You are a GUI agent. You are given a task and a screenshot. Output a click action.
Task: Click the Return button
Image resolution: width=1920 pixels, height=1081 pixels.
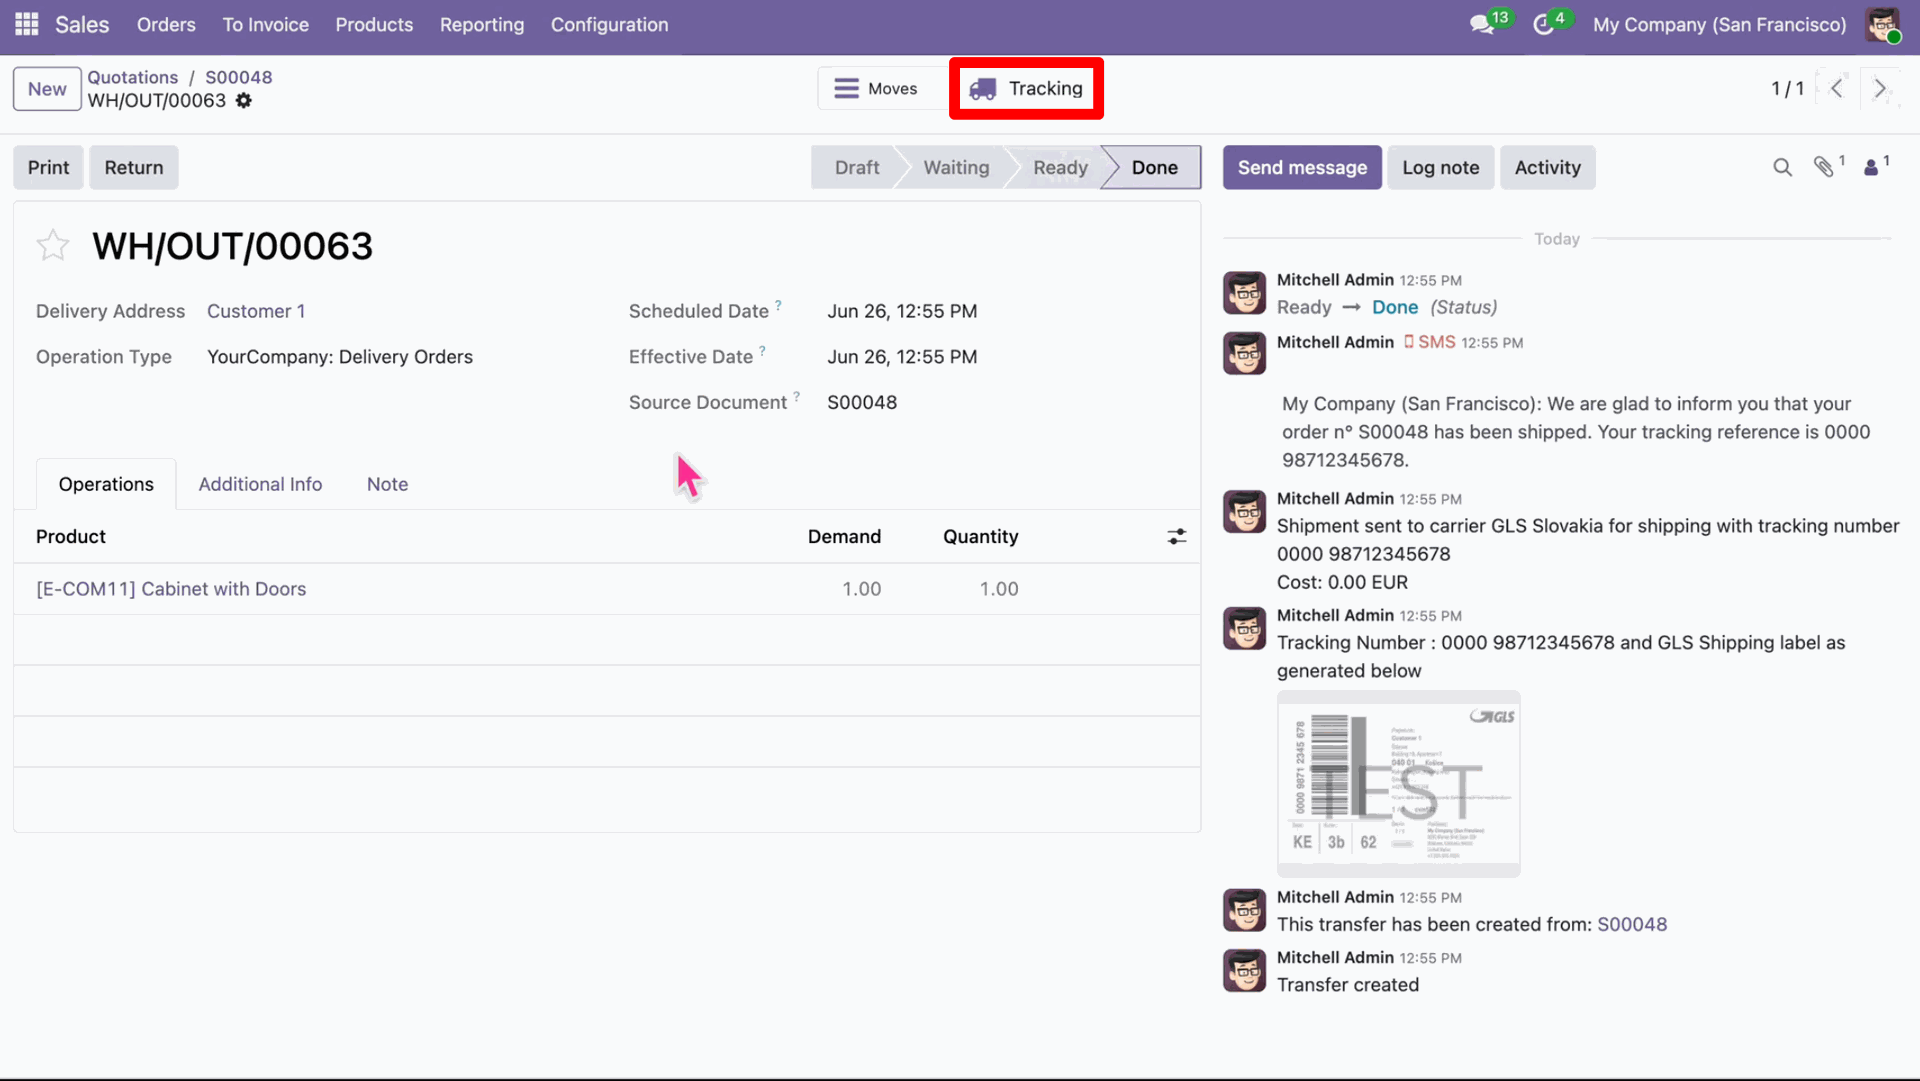pyautogui.click(x=134, y=167)
